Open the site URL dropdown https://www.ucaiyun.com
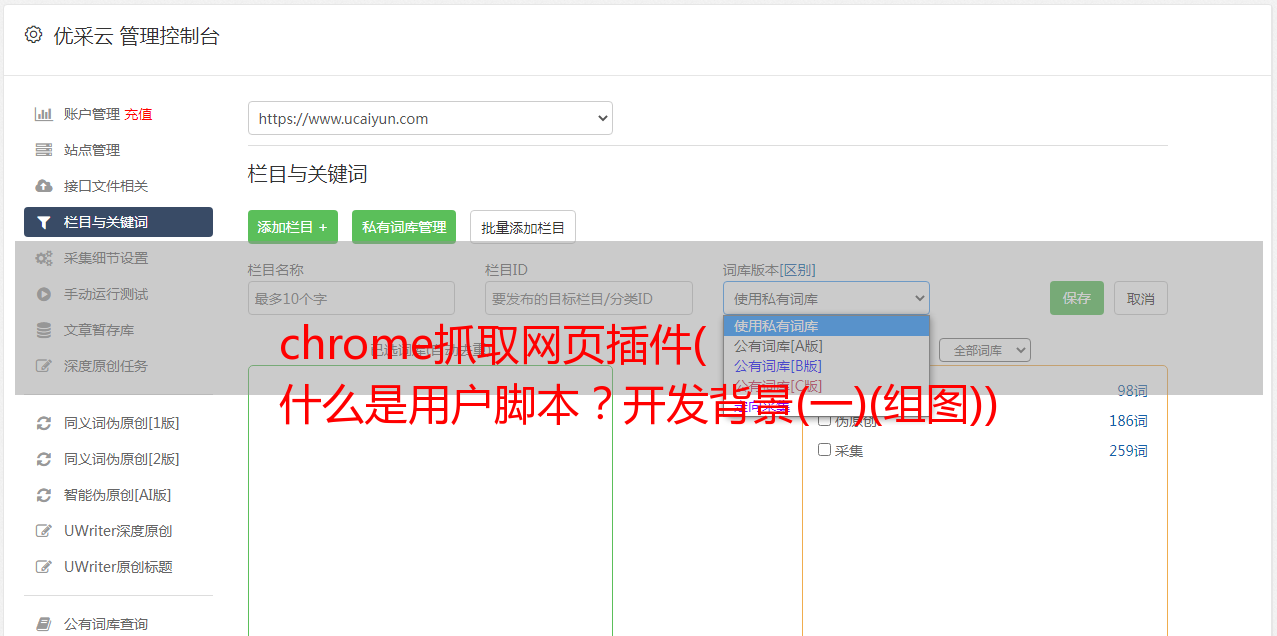1277x636 pixels. (x=430, y=118)
